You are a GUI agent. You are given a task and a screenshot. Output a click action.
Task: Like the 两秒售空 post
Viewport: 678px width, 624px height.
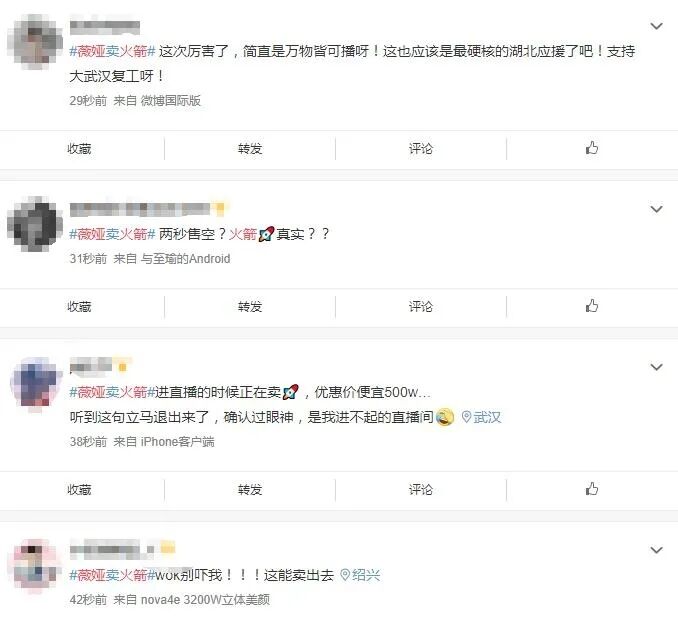[x=592, y=306]
